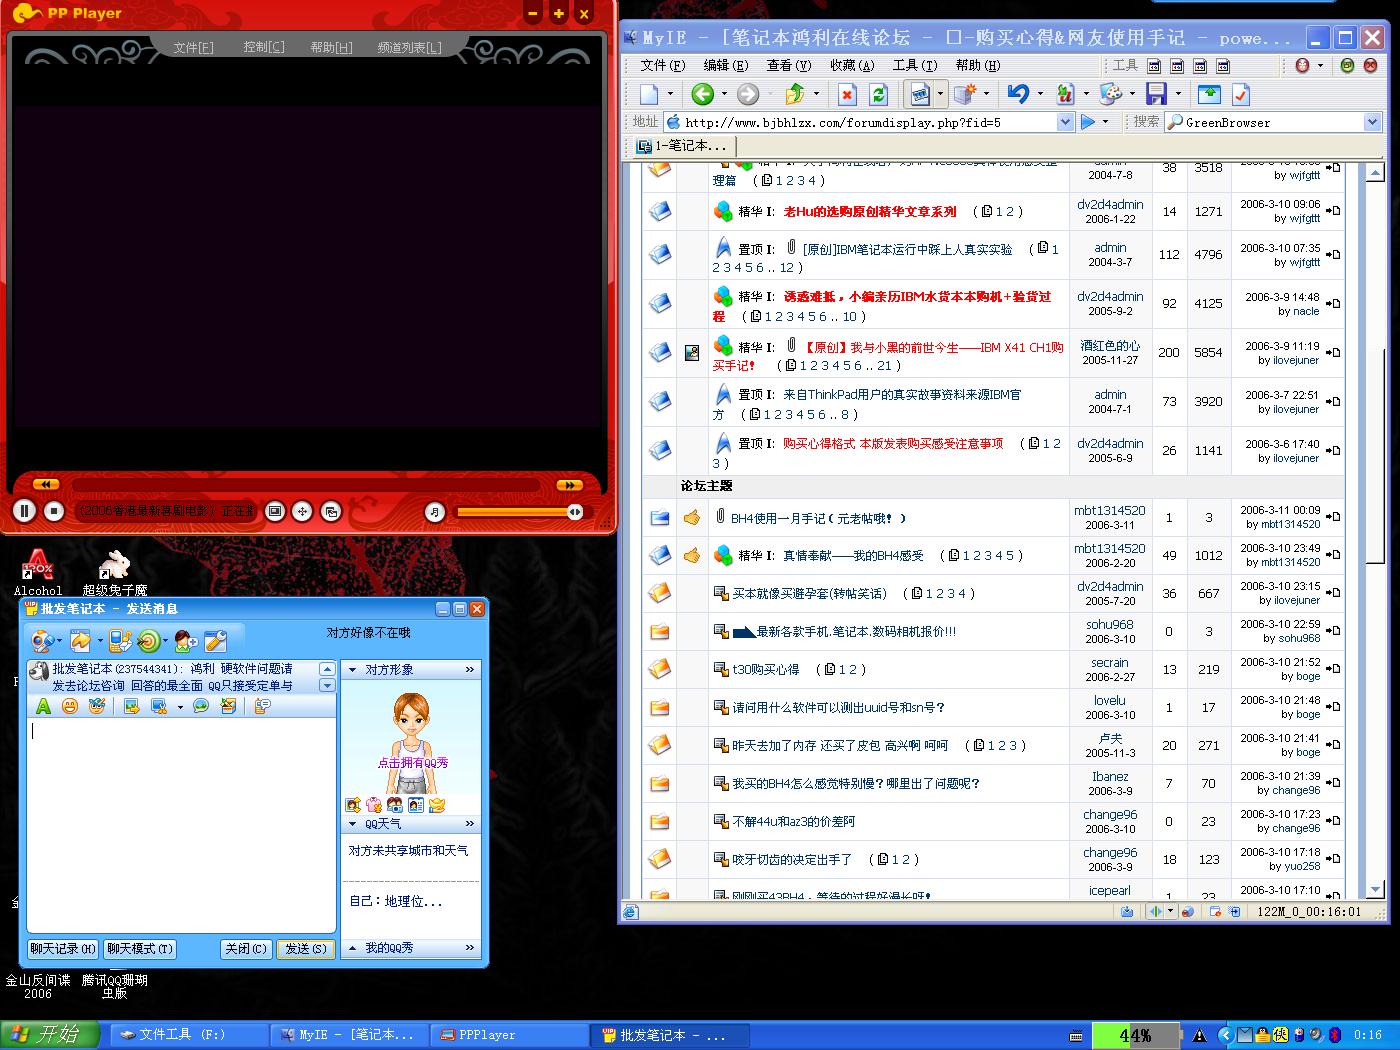Click the blue floppy disk Save icon
The height and width of the screenshot is (1050, 1400).
pyautogui.click(x=1156, y=94)
